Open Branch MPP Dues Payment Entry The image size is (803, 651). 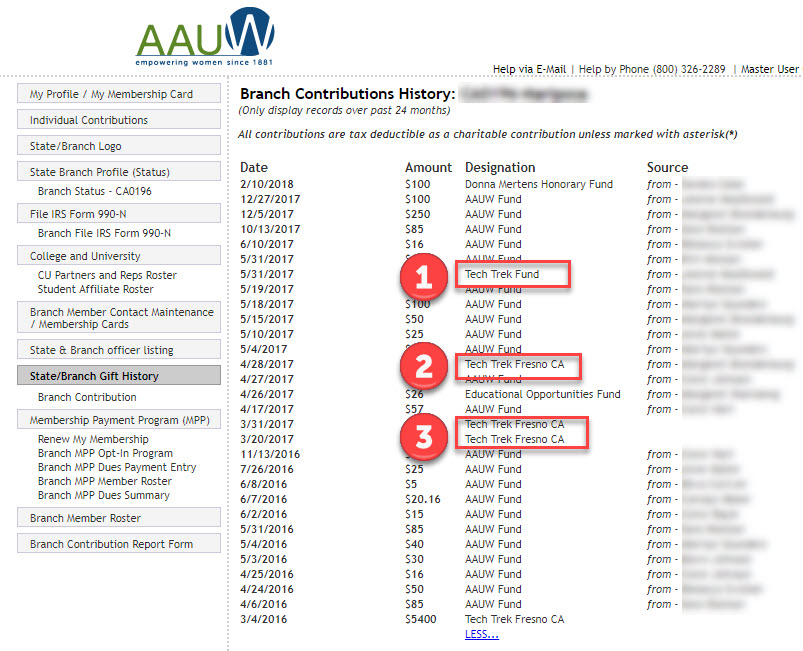[x=117, y=467]
